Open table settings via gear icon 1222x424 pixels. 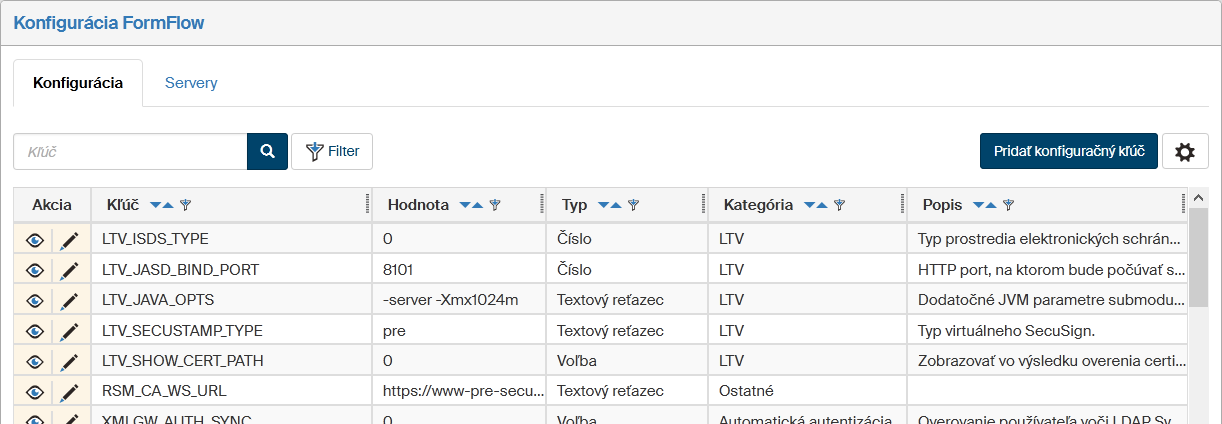click(1185, 152)
